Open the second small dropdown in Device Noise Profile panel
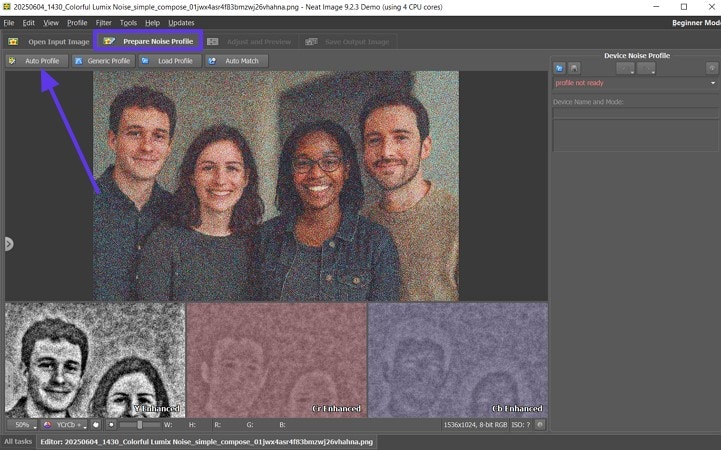 pyautogui.click(x=646, y=68)
